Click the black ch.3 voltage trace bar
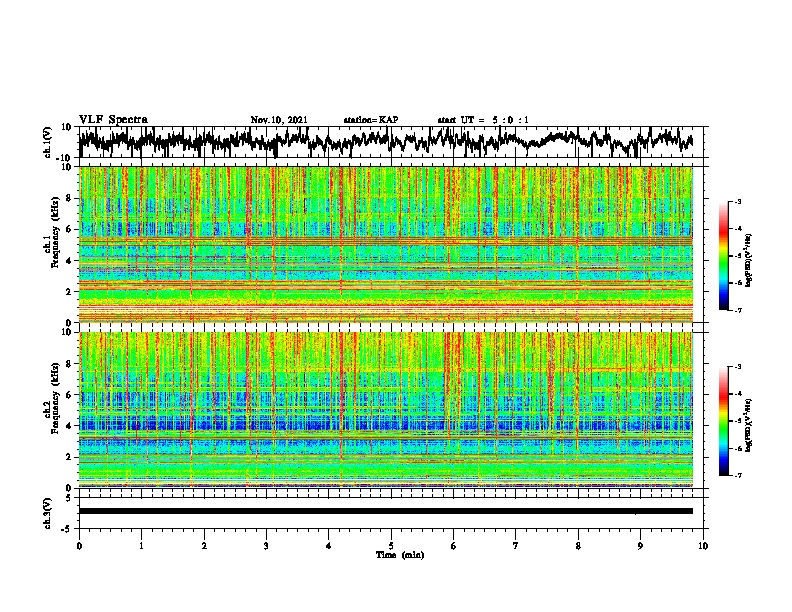This screenshot has width=792, height=612. pos(386,511)
